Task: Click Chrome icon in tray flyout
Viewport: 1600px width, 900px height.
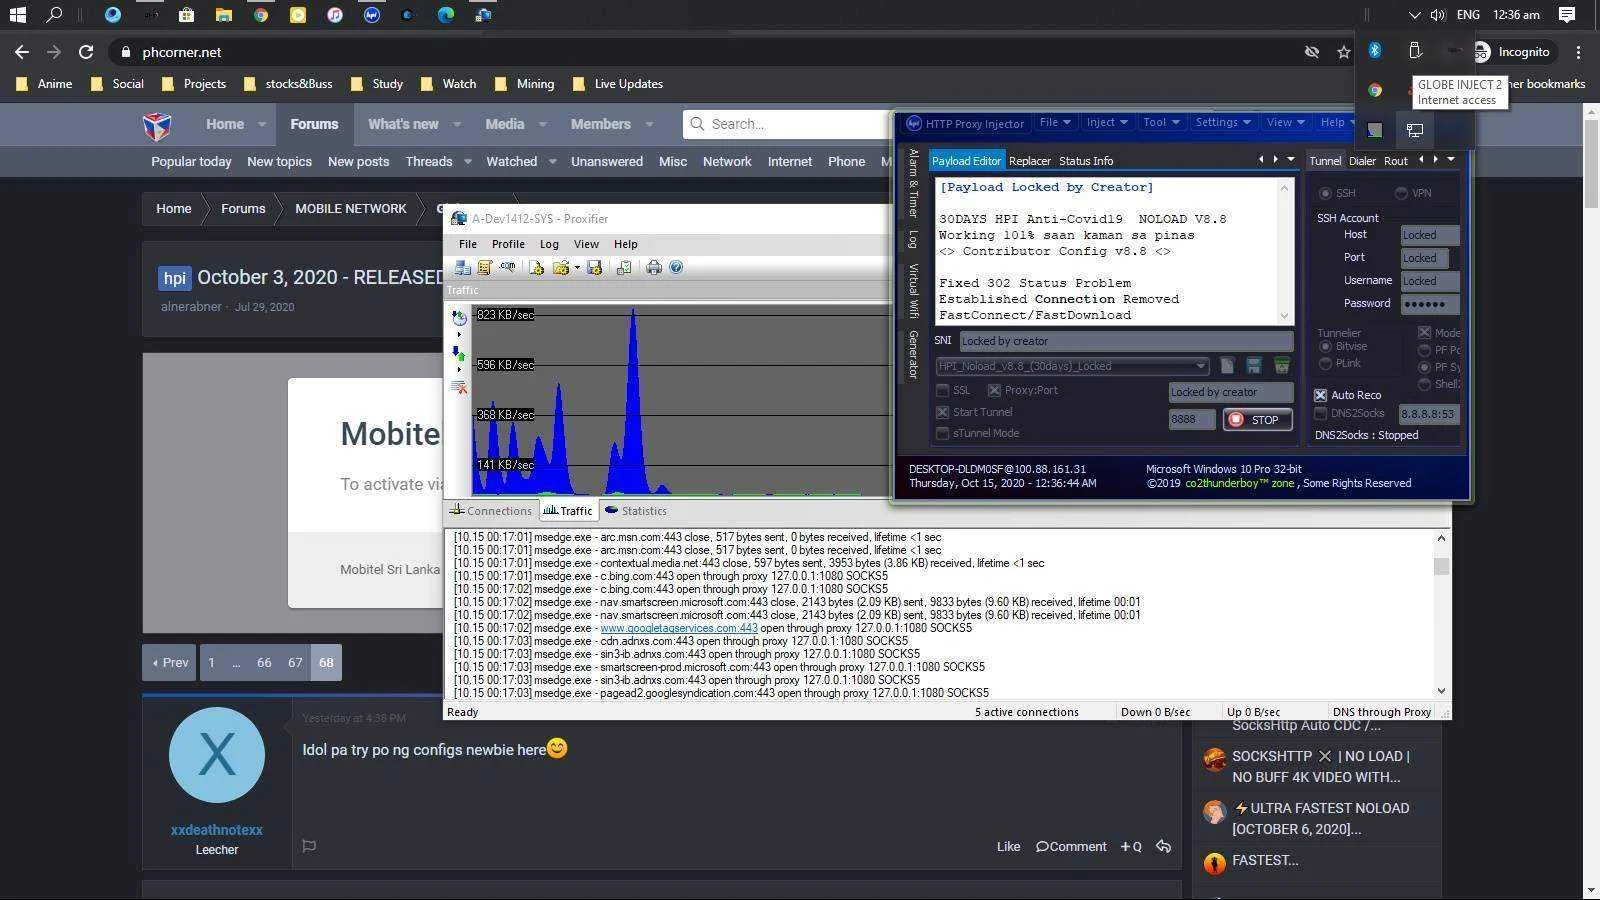Action: coord(1375,90)
